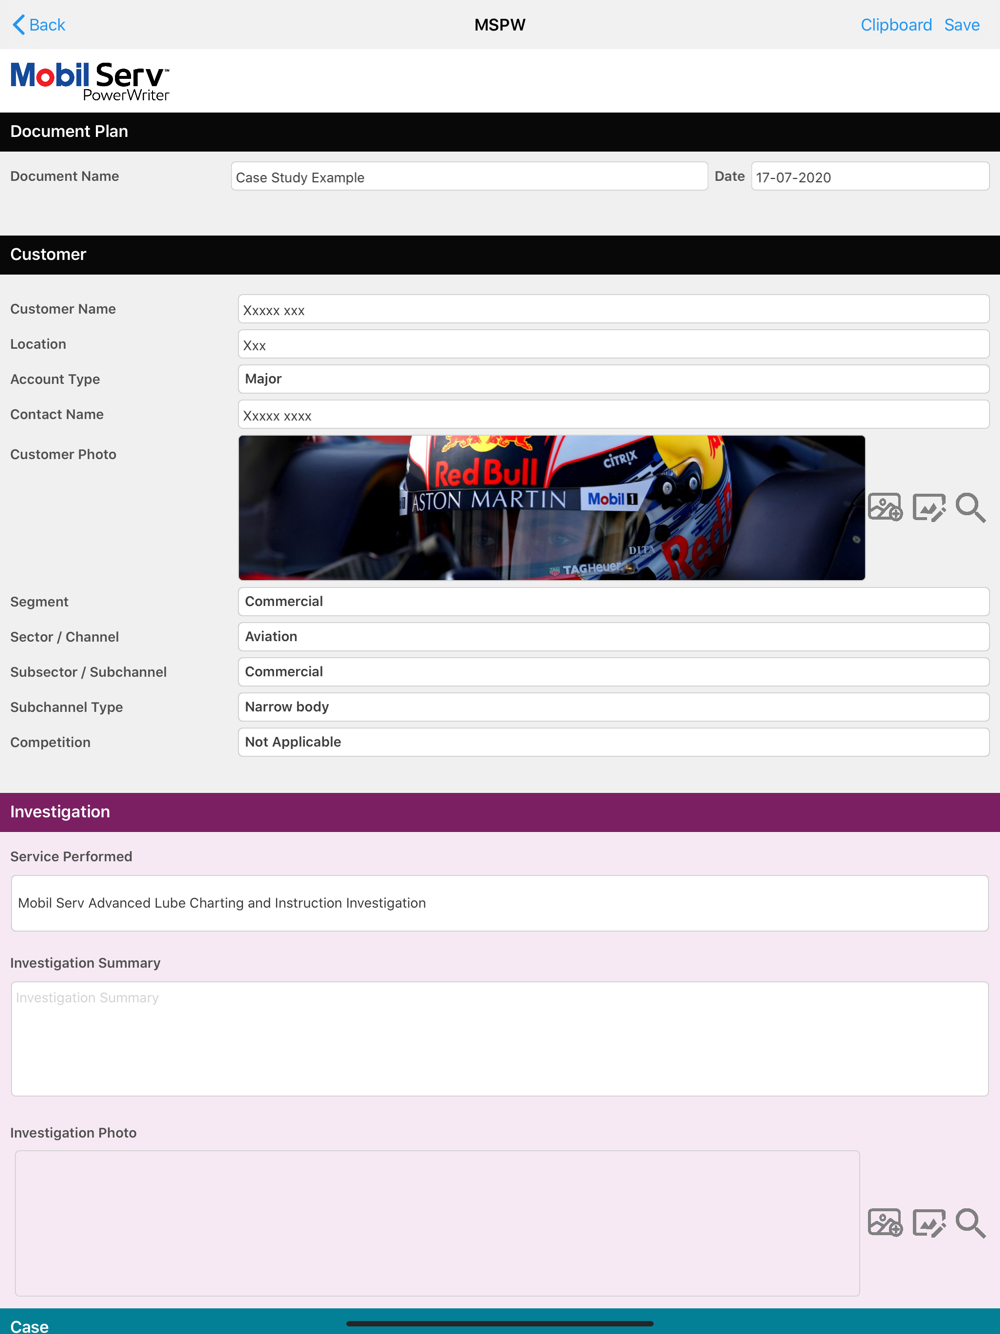Image resolution: width=1000 pixels, height=1334 pixels.
Task: Edit the Document Name field
Action: pyautogui.click(x=469, y=177)
